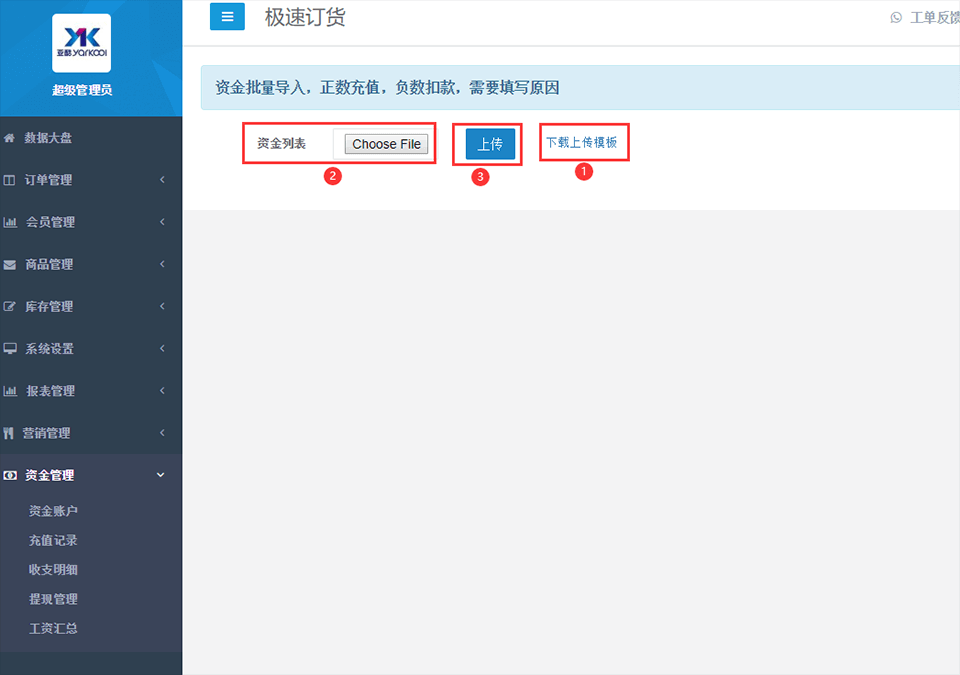Expand the 营销管理 chevron
Viewport: 960px width, 675px height.
(x=162, y=433)
